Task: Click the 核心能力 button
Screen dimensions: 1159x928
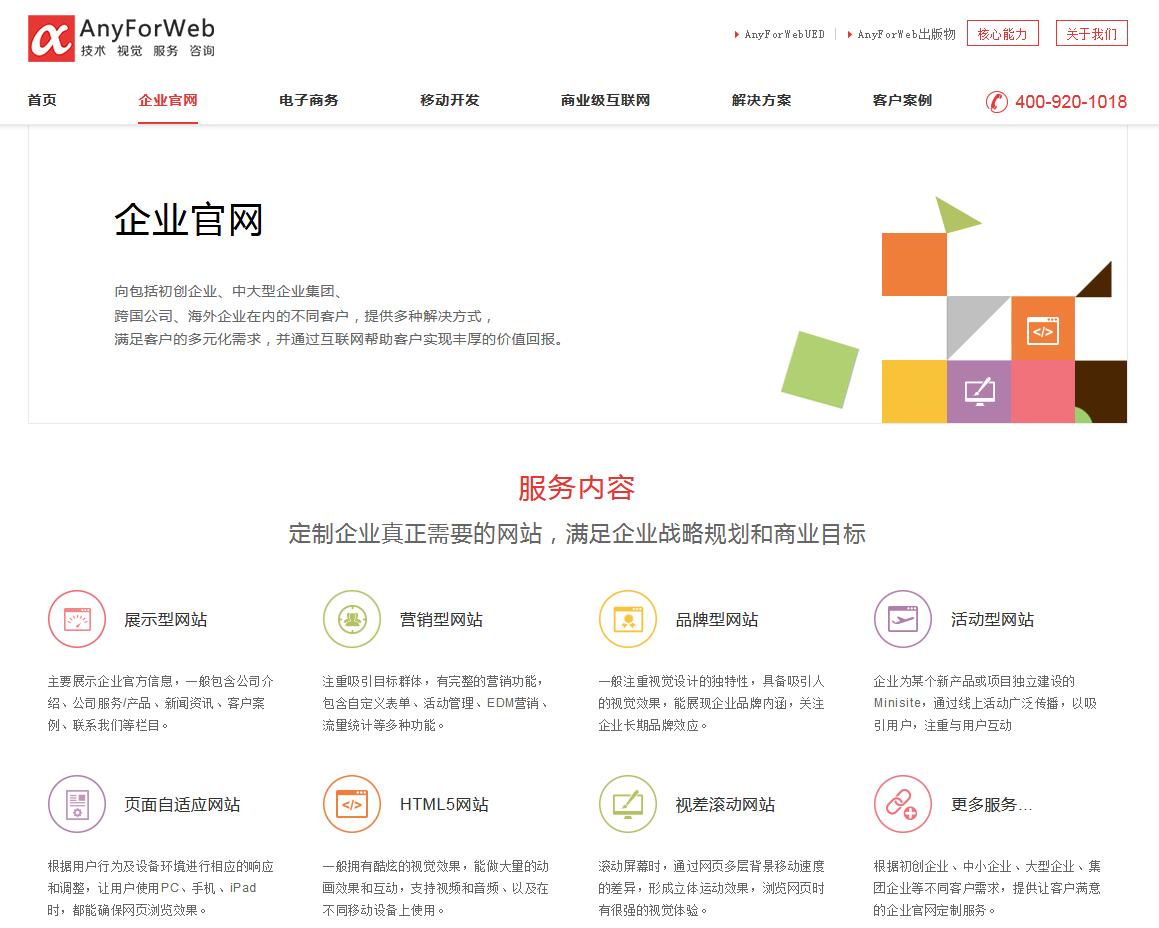Action: coord(1002,32)
